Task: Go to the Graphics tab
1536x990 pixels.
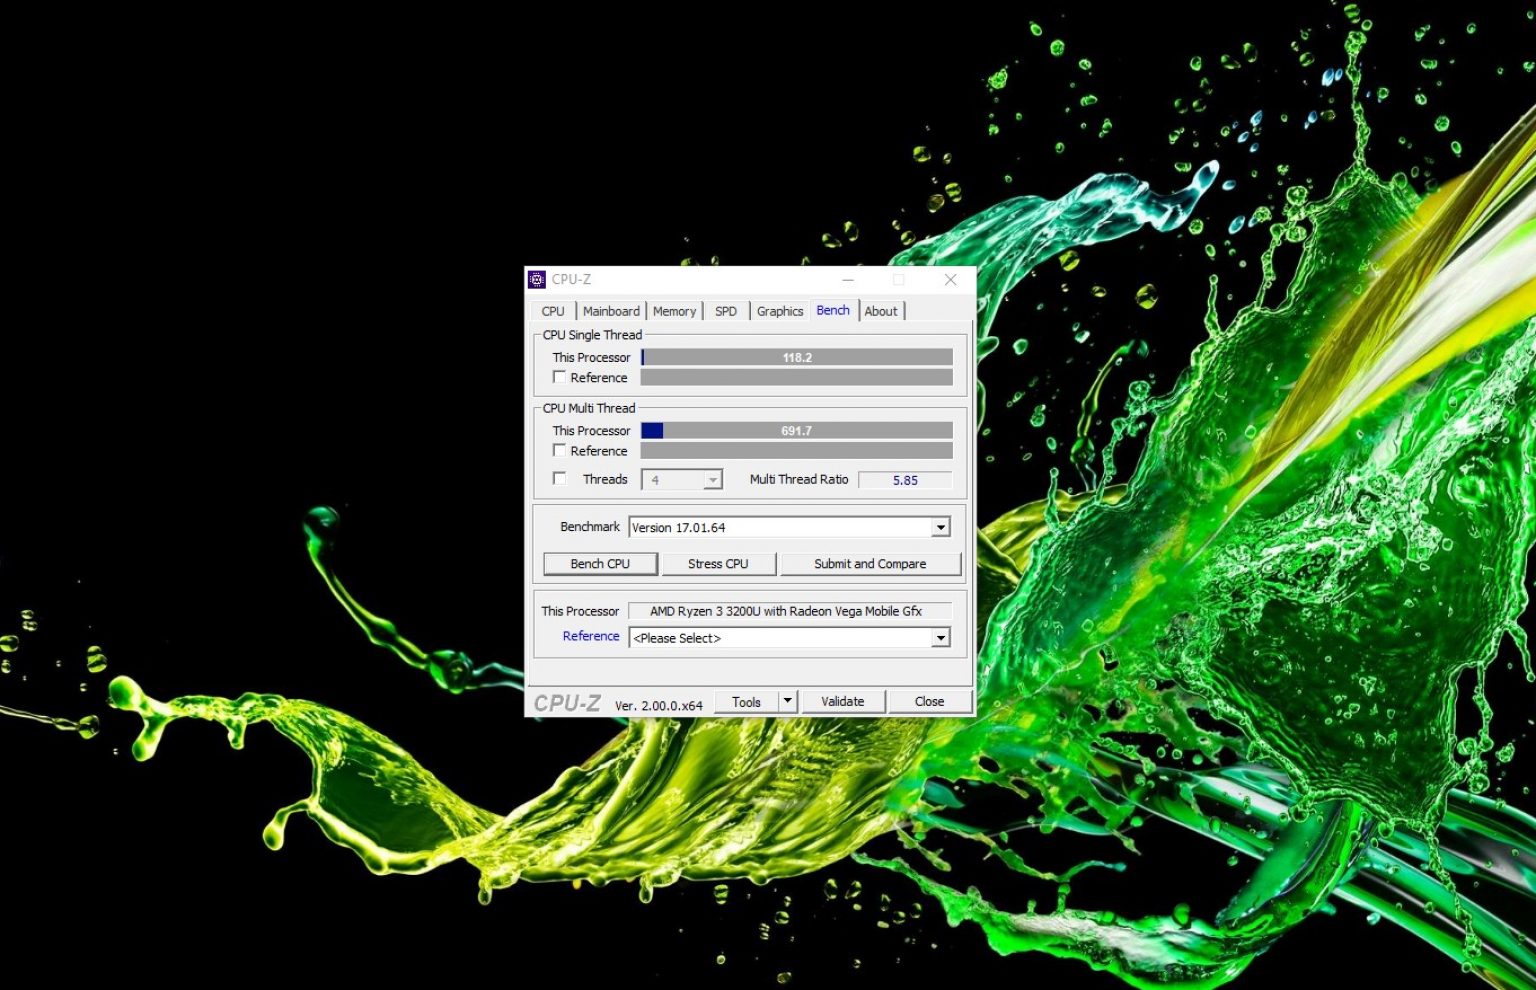Action: point(779,311)
